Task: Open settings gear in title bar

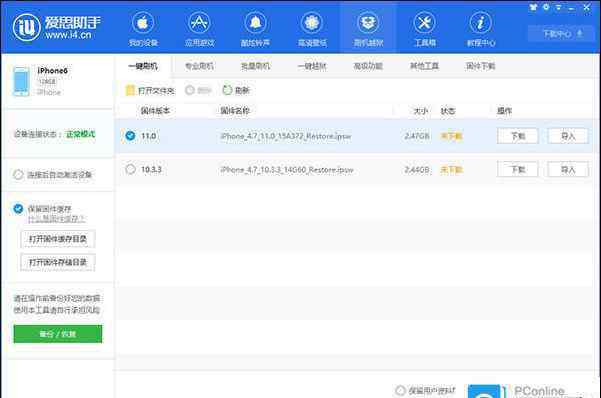Action: coord(546,7)
